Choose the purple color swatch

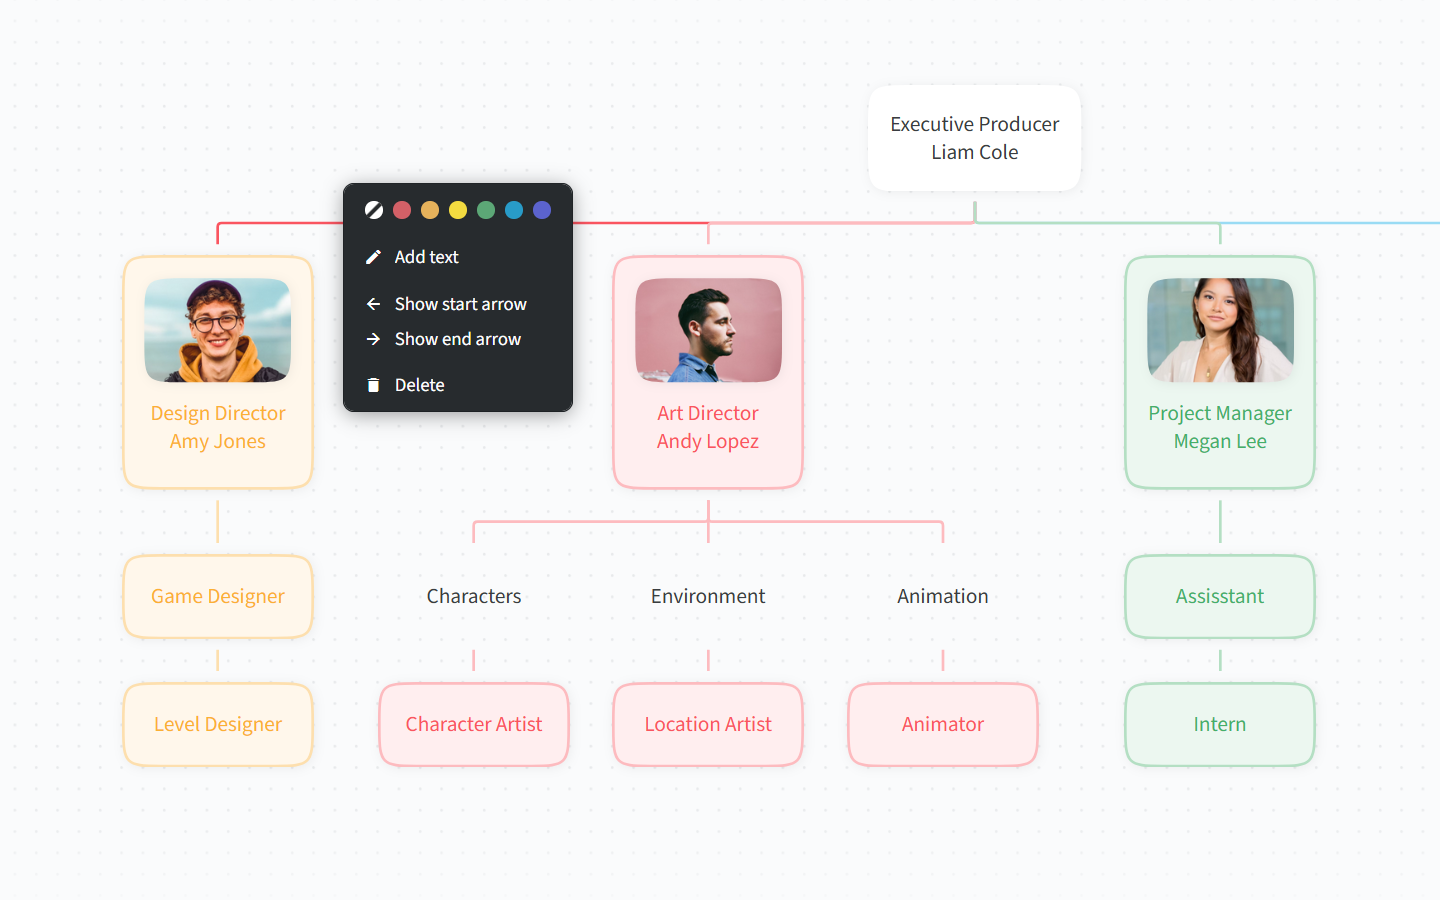(542, 210)
